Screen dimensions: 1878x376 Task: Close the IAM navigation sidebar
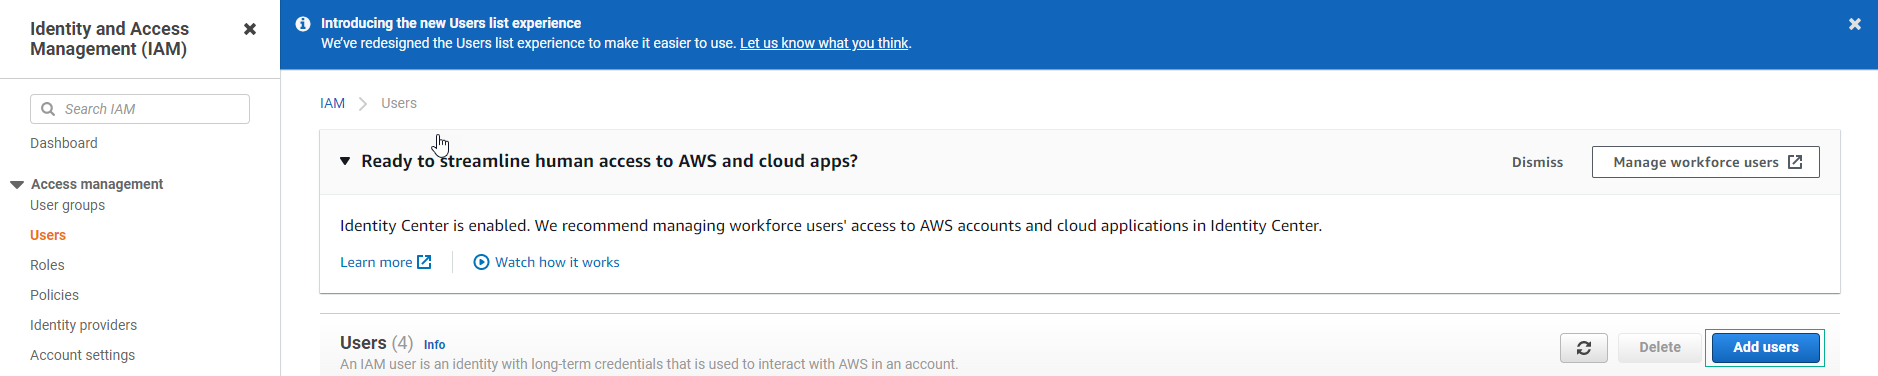click(250, 29)
